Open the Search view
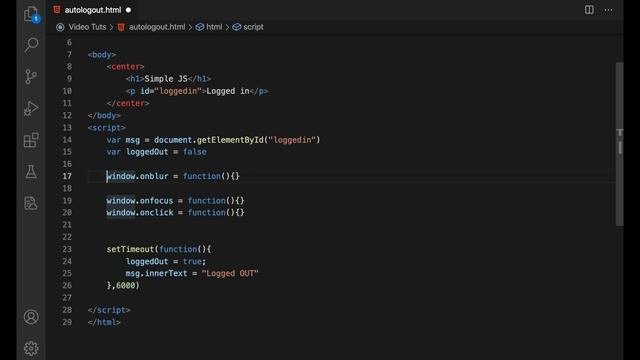640x360 pixels. click(x=31, y=44)
